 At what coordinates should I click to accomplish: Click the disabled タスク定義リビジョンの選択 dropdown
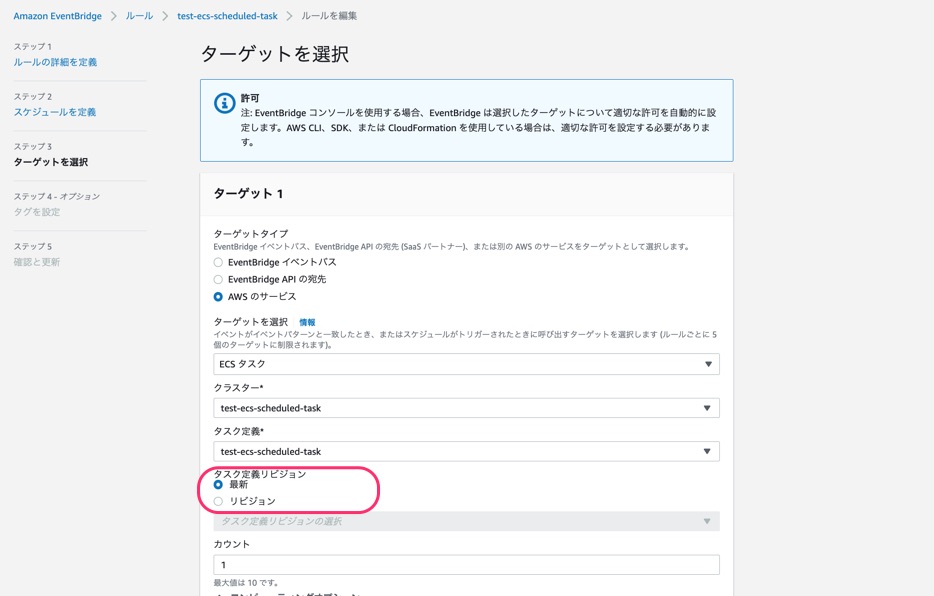point(466,521)
